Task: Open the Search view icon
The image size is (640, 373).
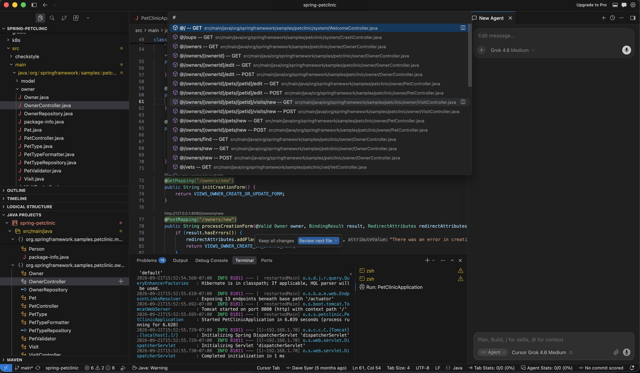Action: pos(52,18)
